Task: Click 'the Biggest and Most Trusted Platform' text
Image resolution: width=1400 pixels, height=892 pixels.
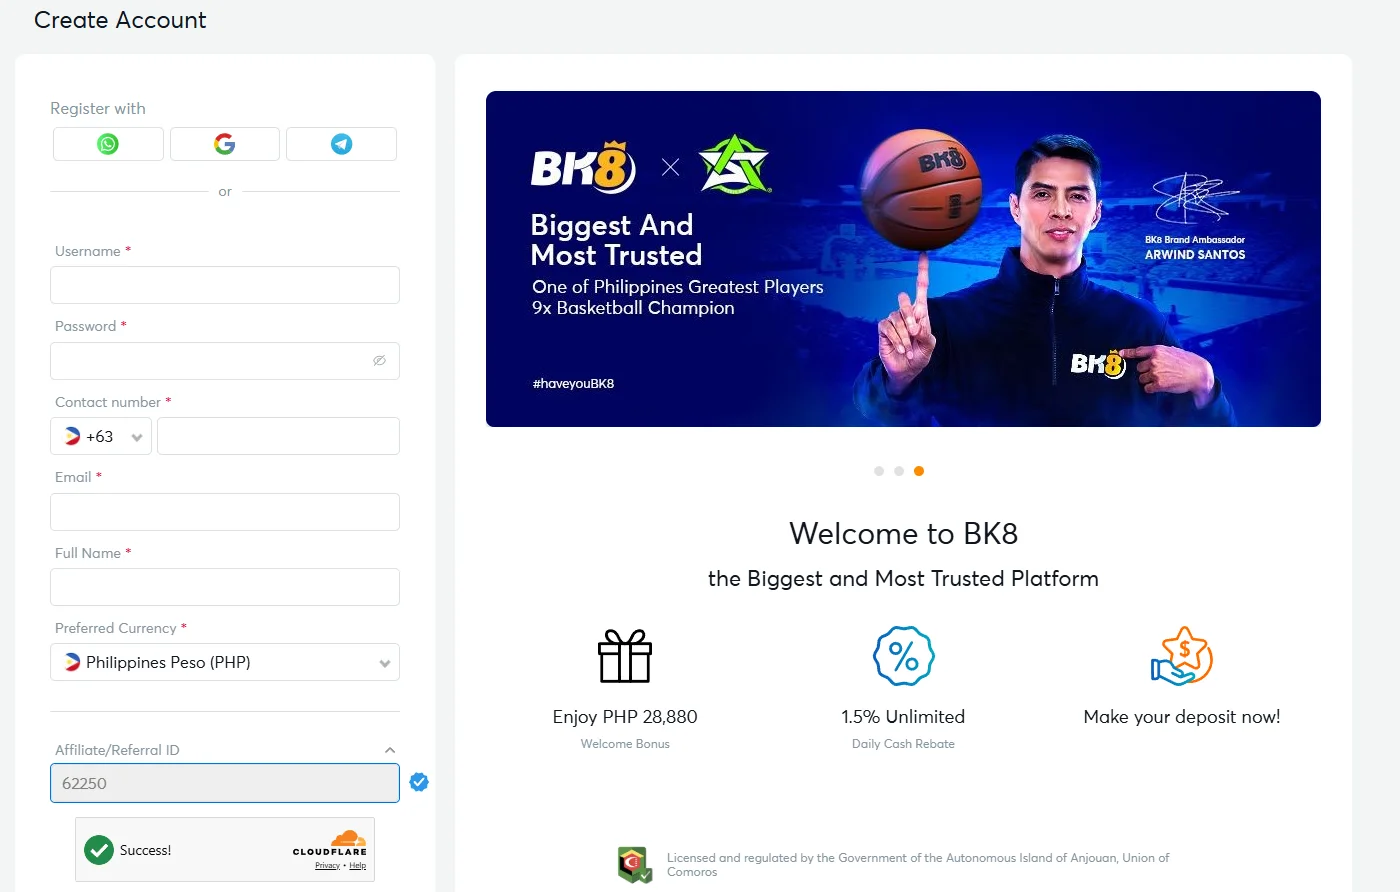Action: point(903,579)
